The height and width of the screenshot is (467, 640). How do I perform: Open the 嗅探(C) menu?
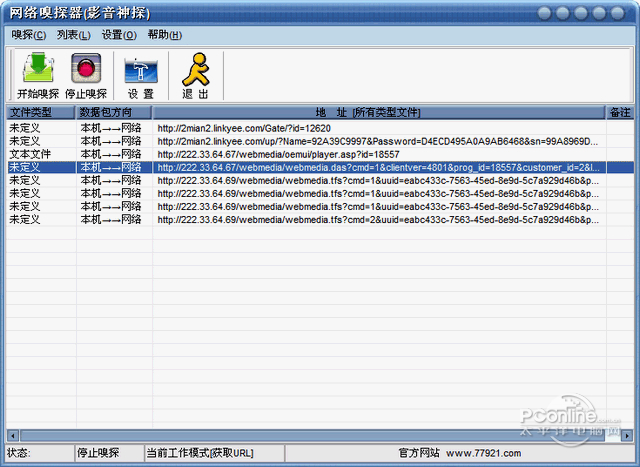[x=29, y=35]
